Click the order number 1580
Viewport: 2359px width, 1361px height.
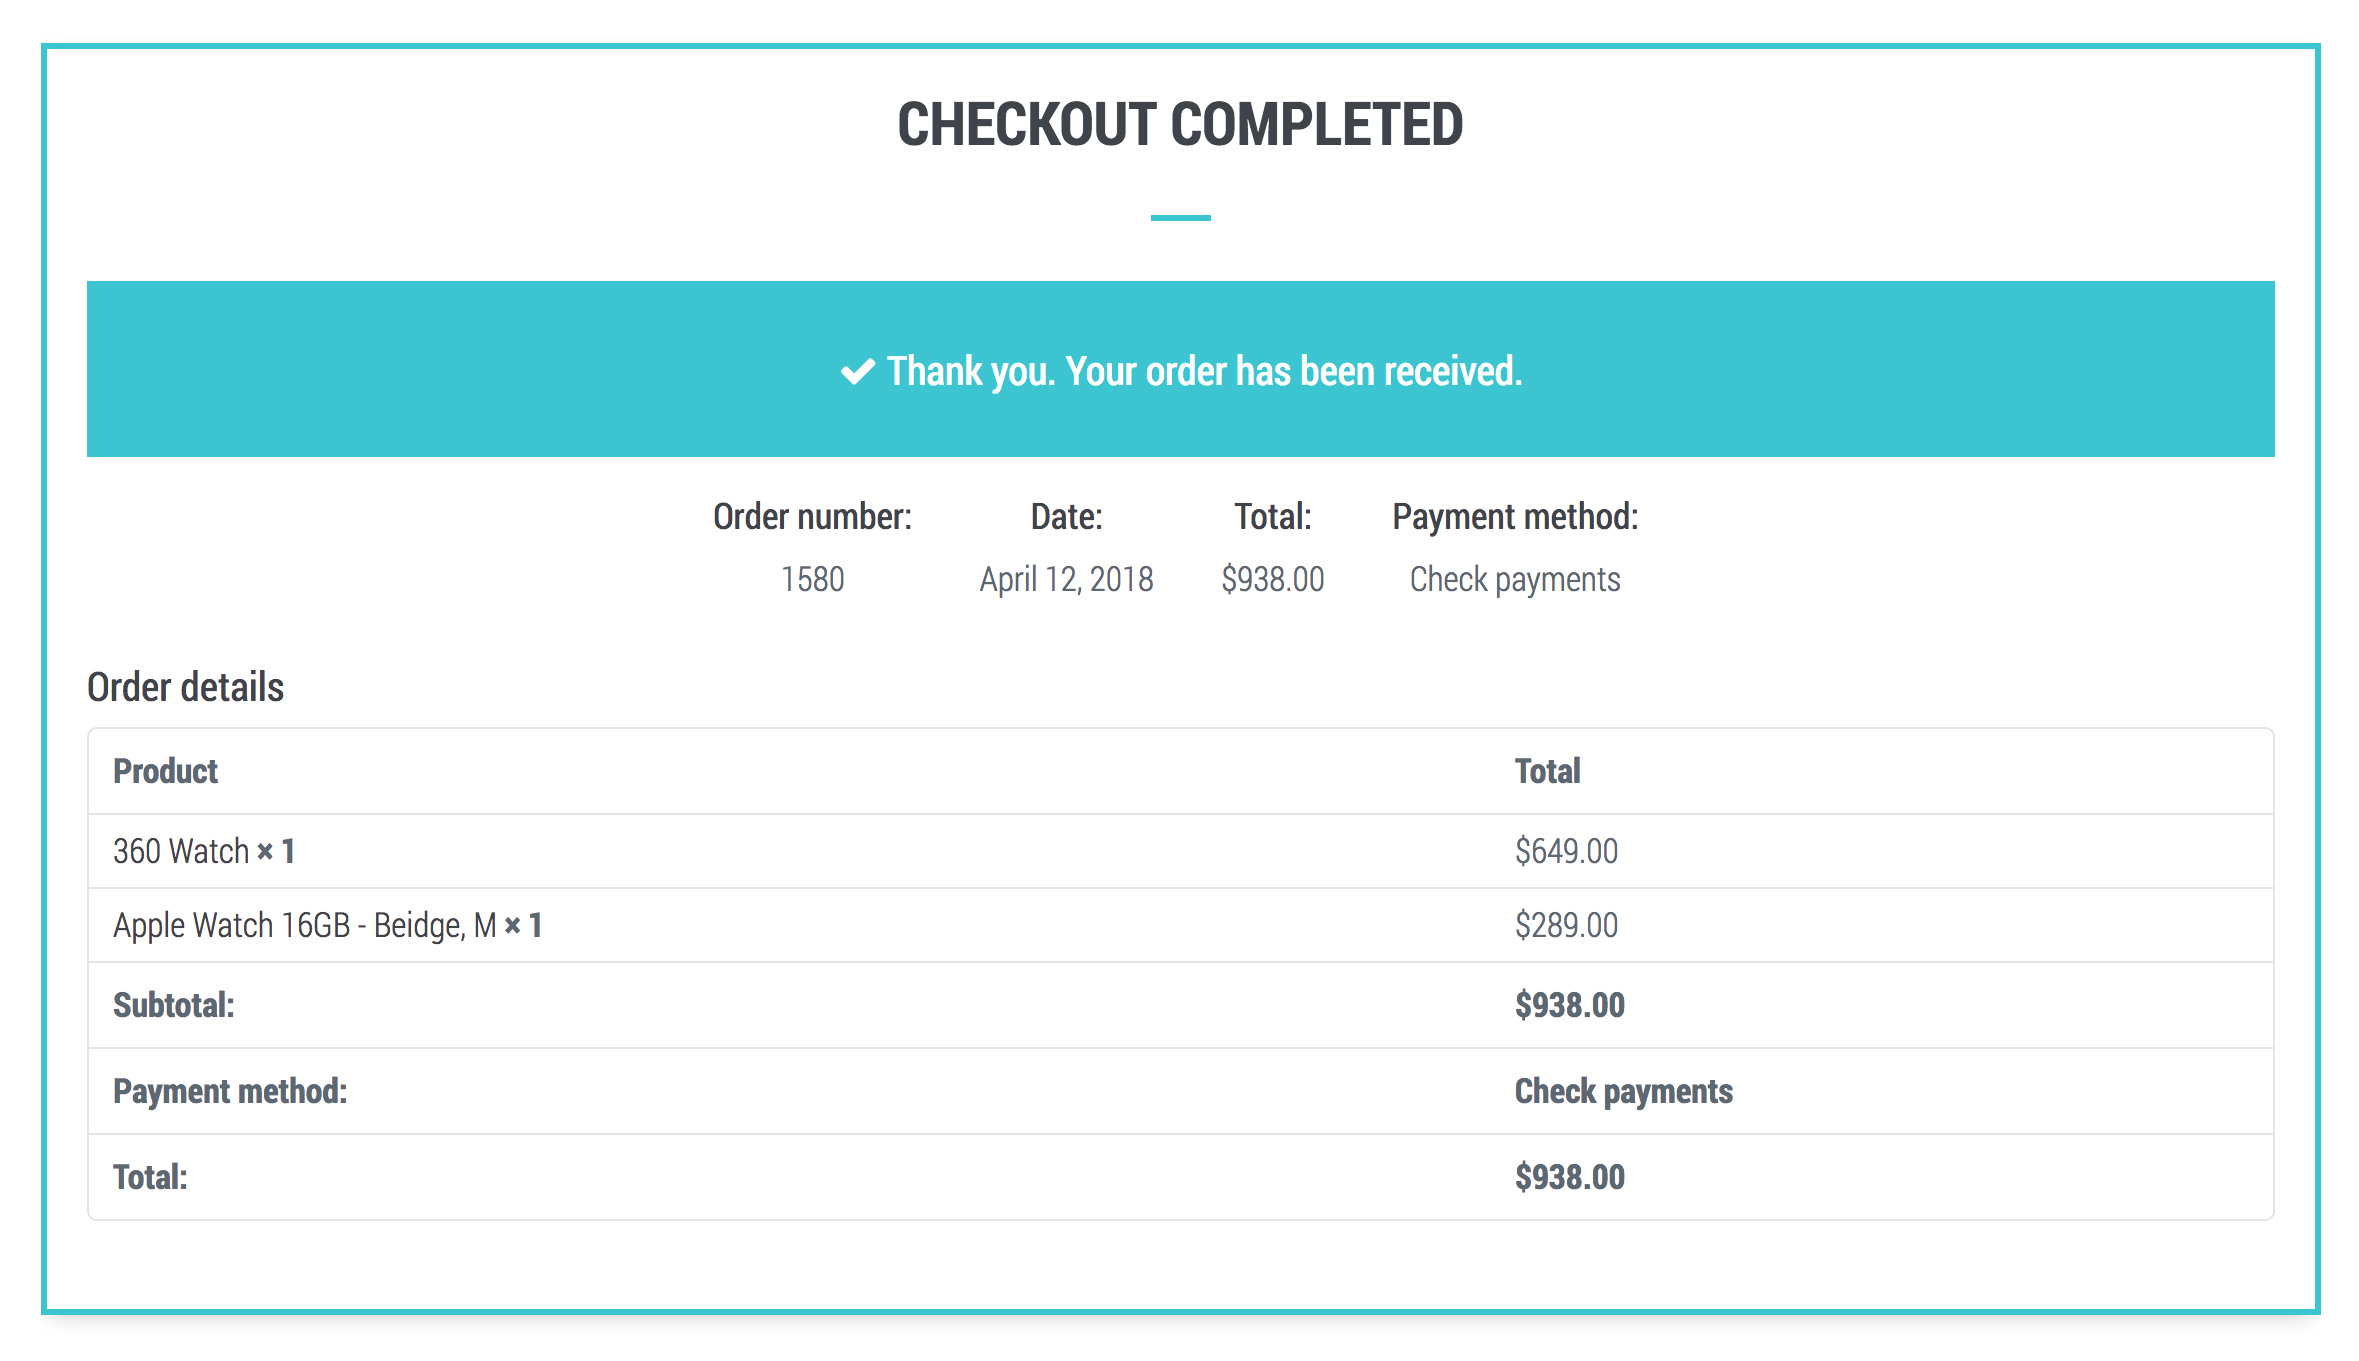(x=812, y=579)
